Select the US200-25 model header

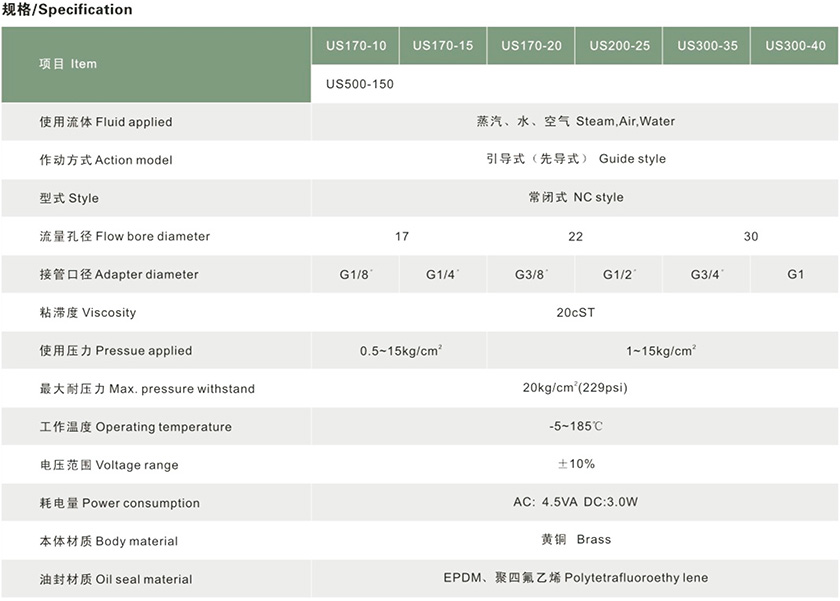619,46
